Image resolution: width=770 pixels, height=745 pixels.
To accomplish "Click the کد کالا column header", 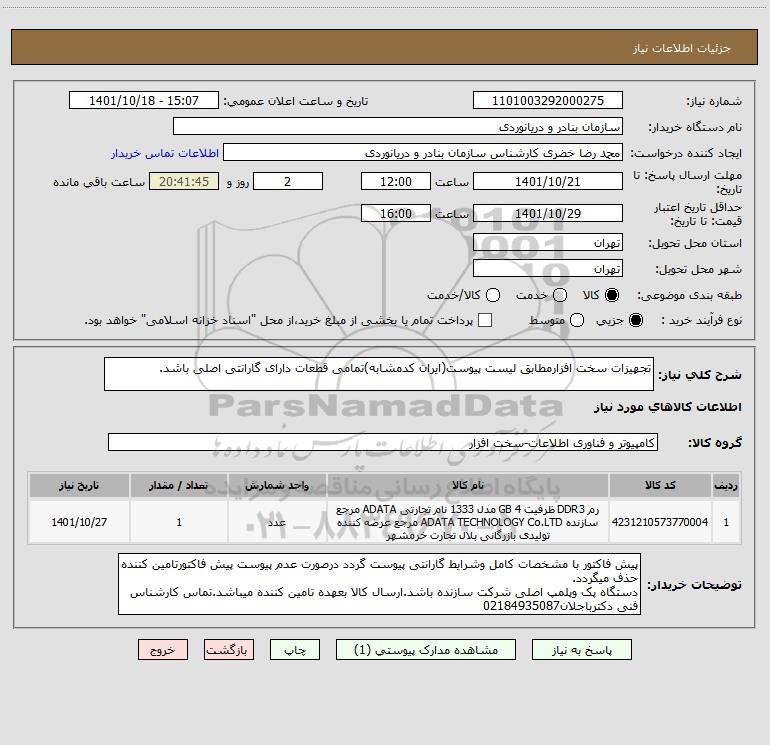I will coord(660,485).
